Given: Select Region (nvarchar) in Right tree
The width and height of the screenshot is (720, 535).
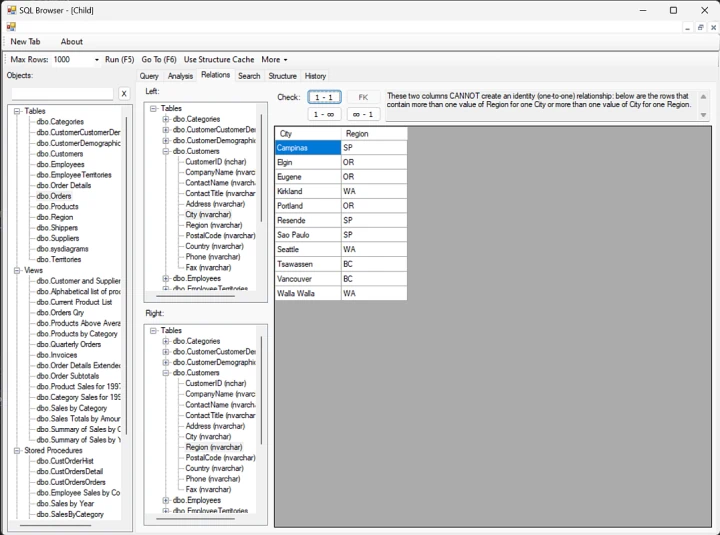Looking at the screenshot, I should 214,447.
